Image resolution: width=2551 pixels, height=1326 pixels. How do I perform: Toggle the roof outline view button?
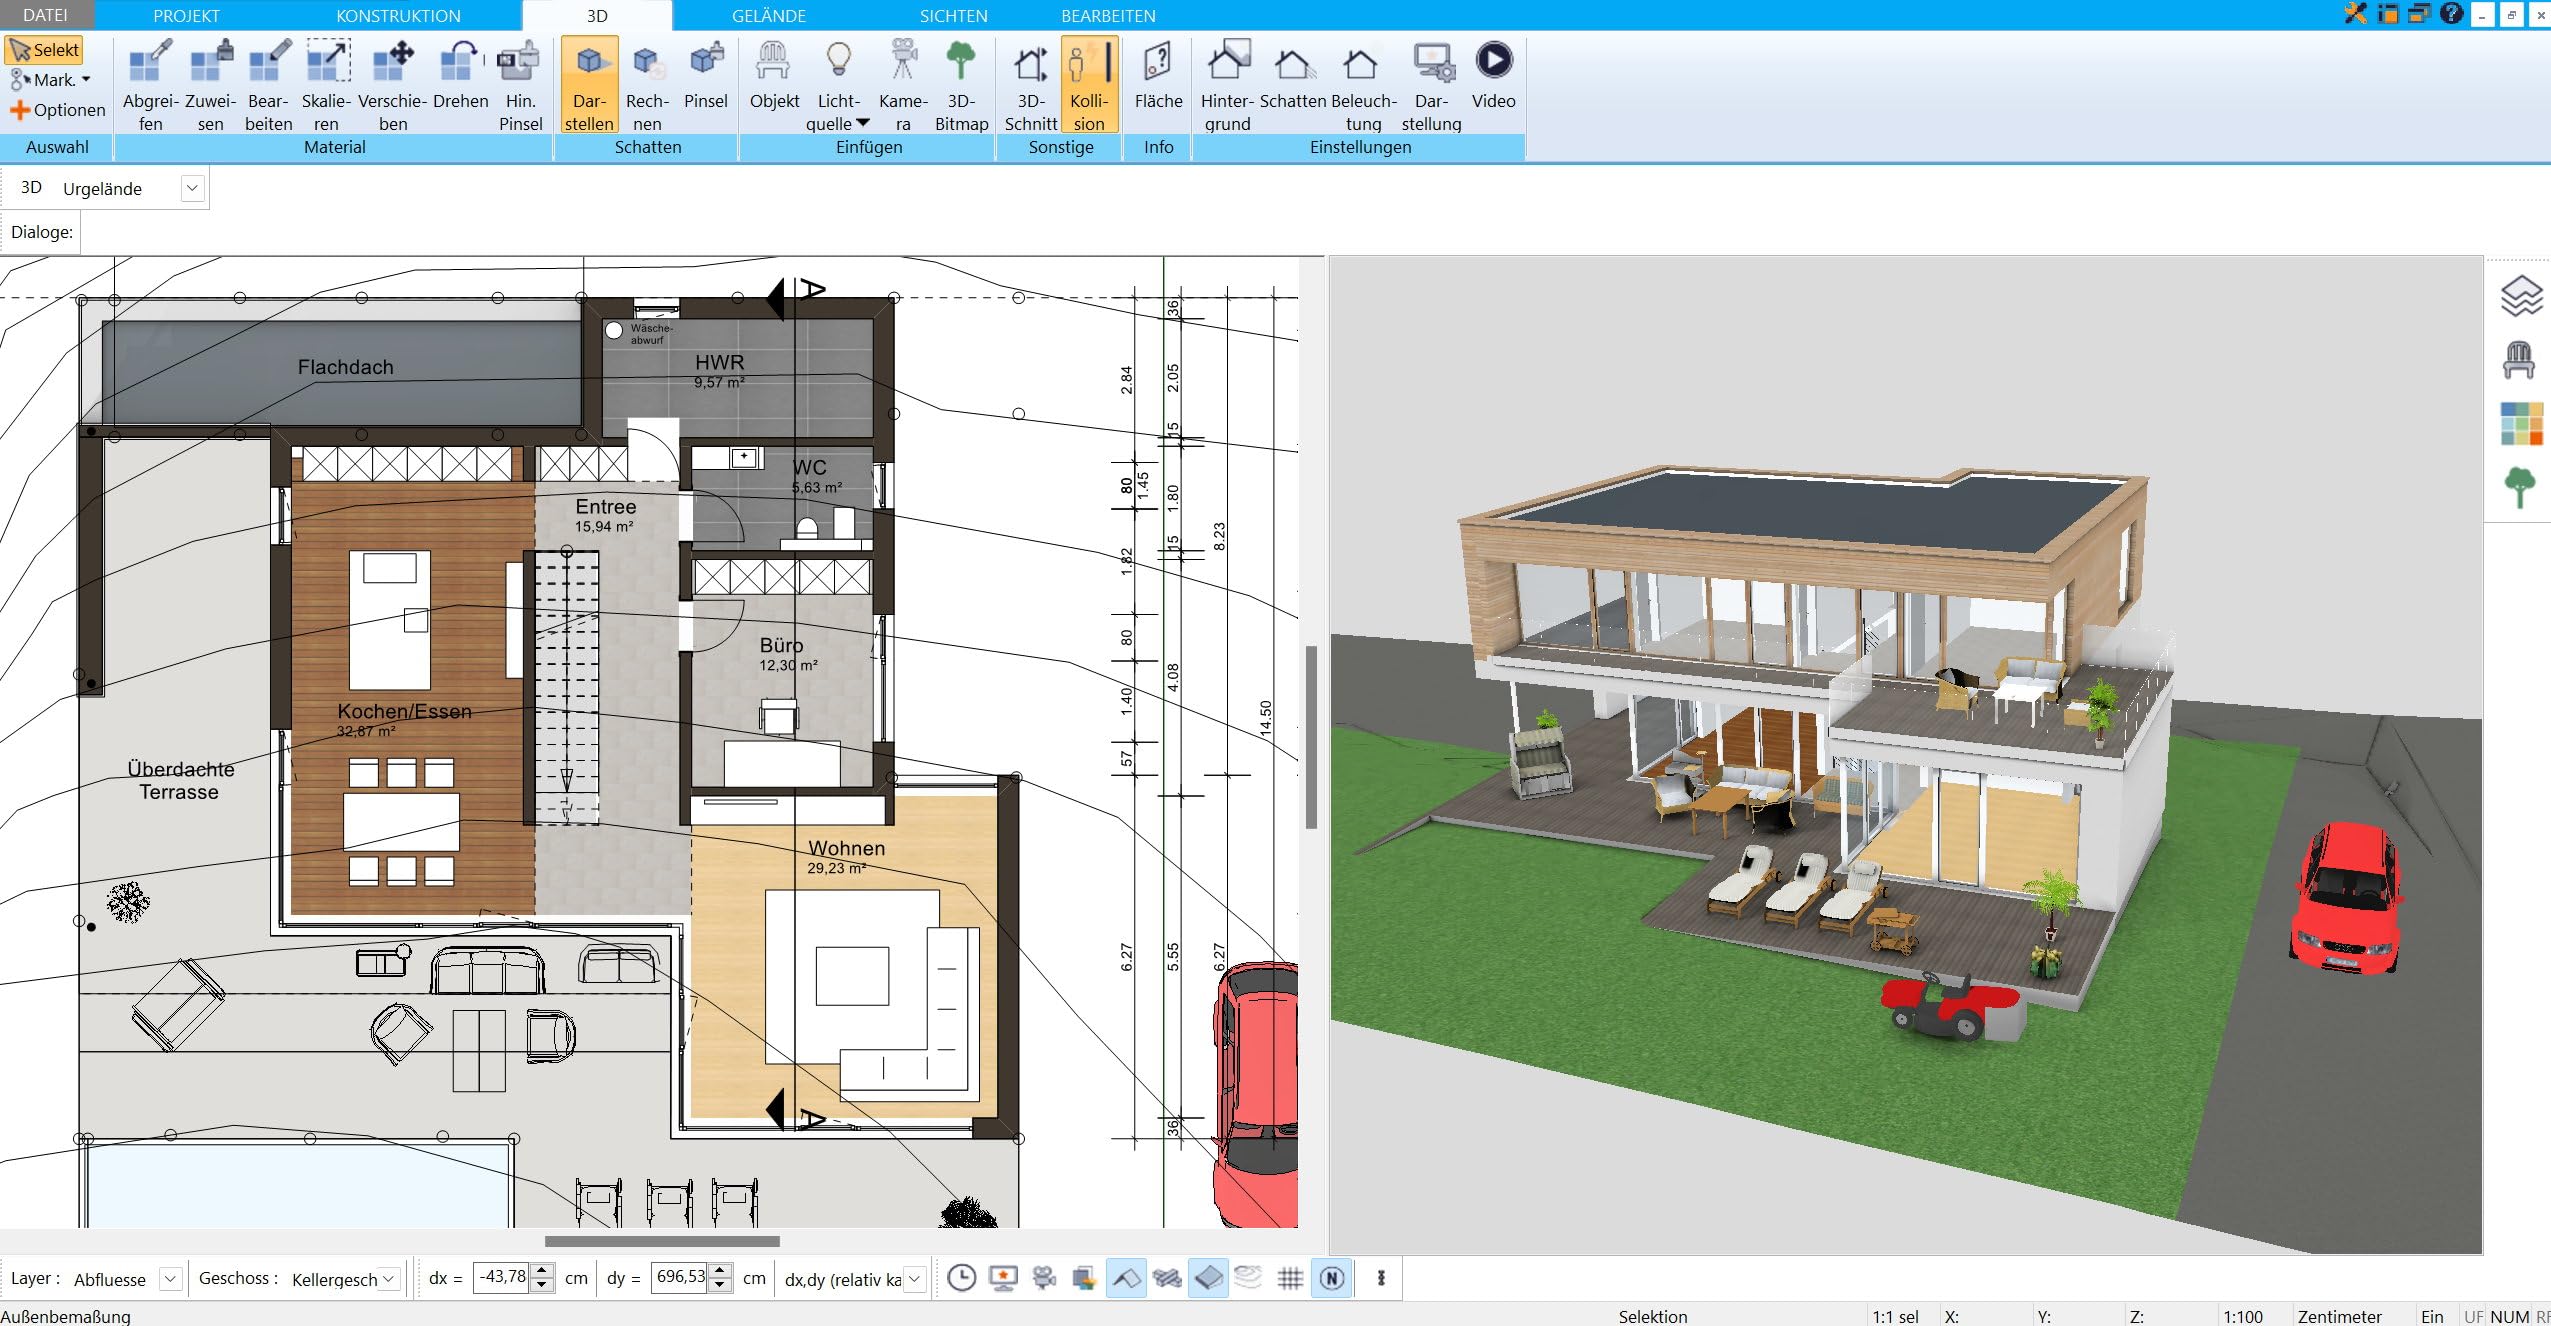pyautogui.click(x=1126, y=1278)
